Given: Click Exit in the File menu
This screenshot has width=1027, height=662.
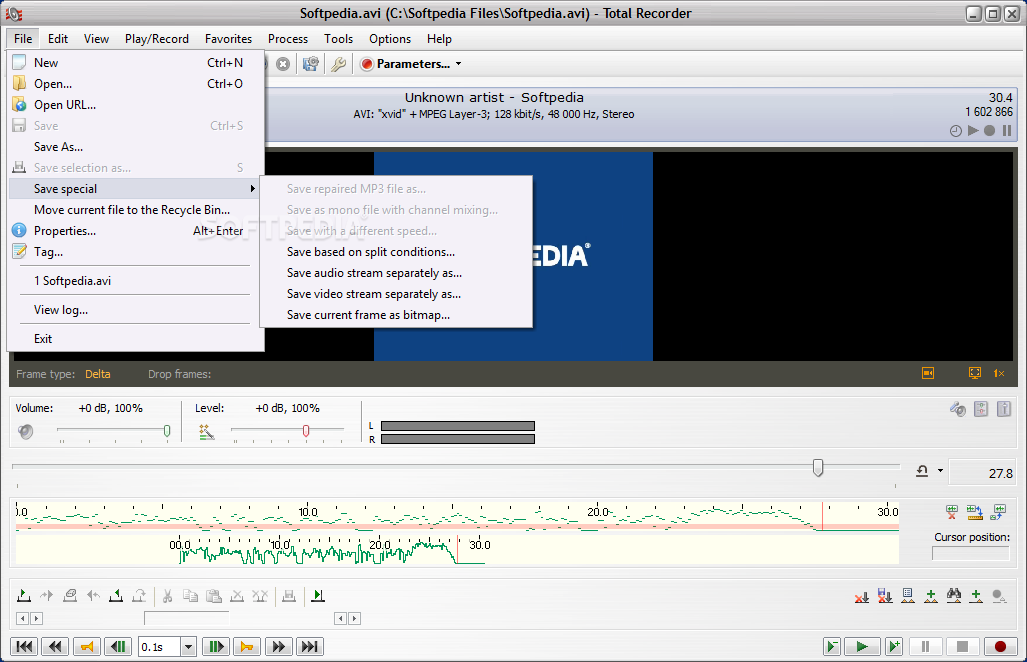Looking at the screenshot, I should [x=136, y=339].
